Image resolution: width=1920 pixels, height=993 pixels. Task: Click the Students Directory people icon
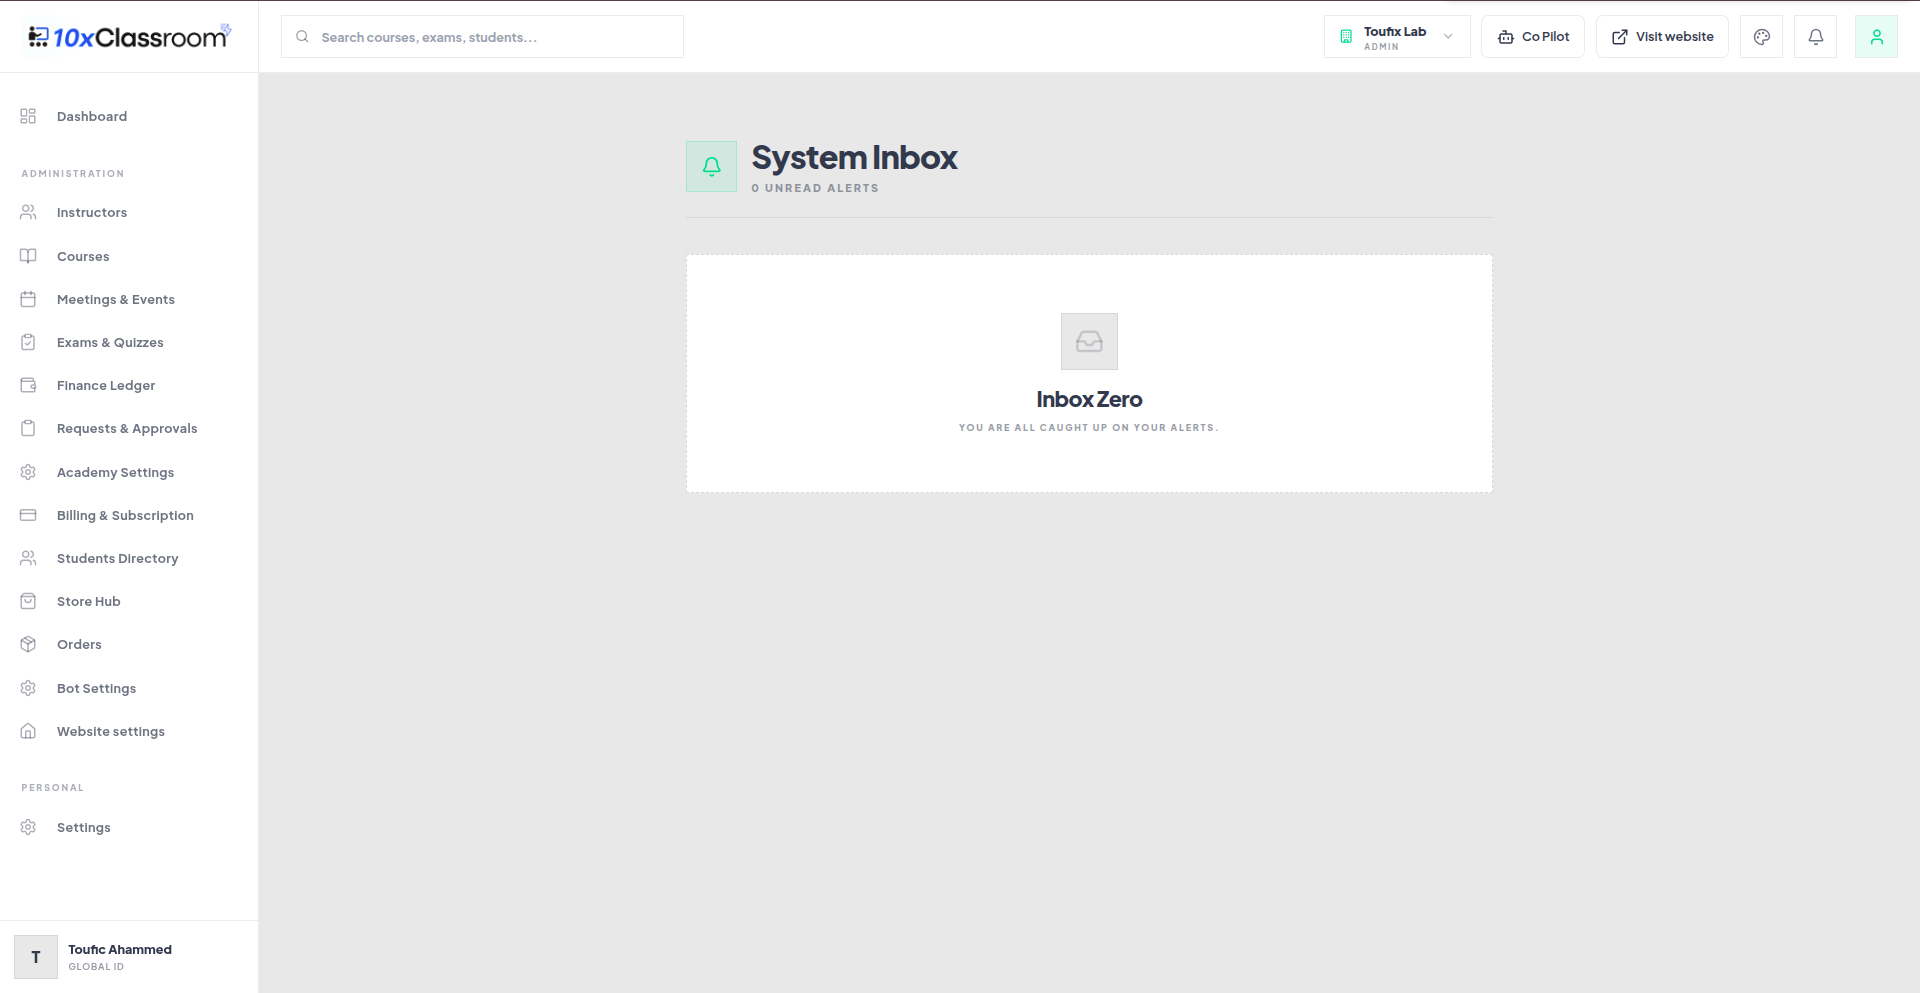[x=28, y=558]
